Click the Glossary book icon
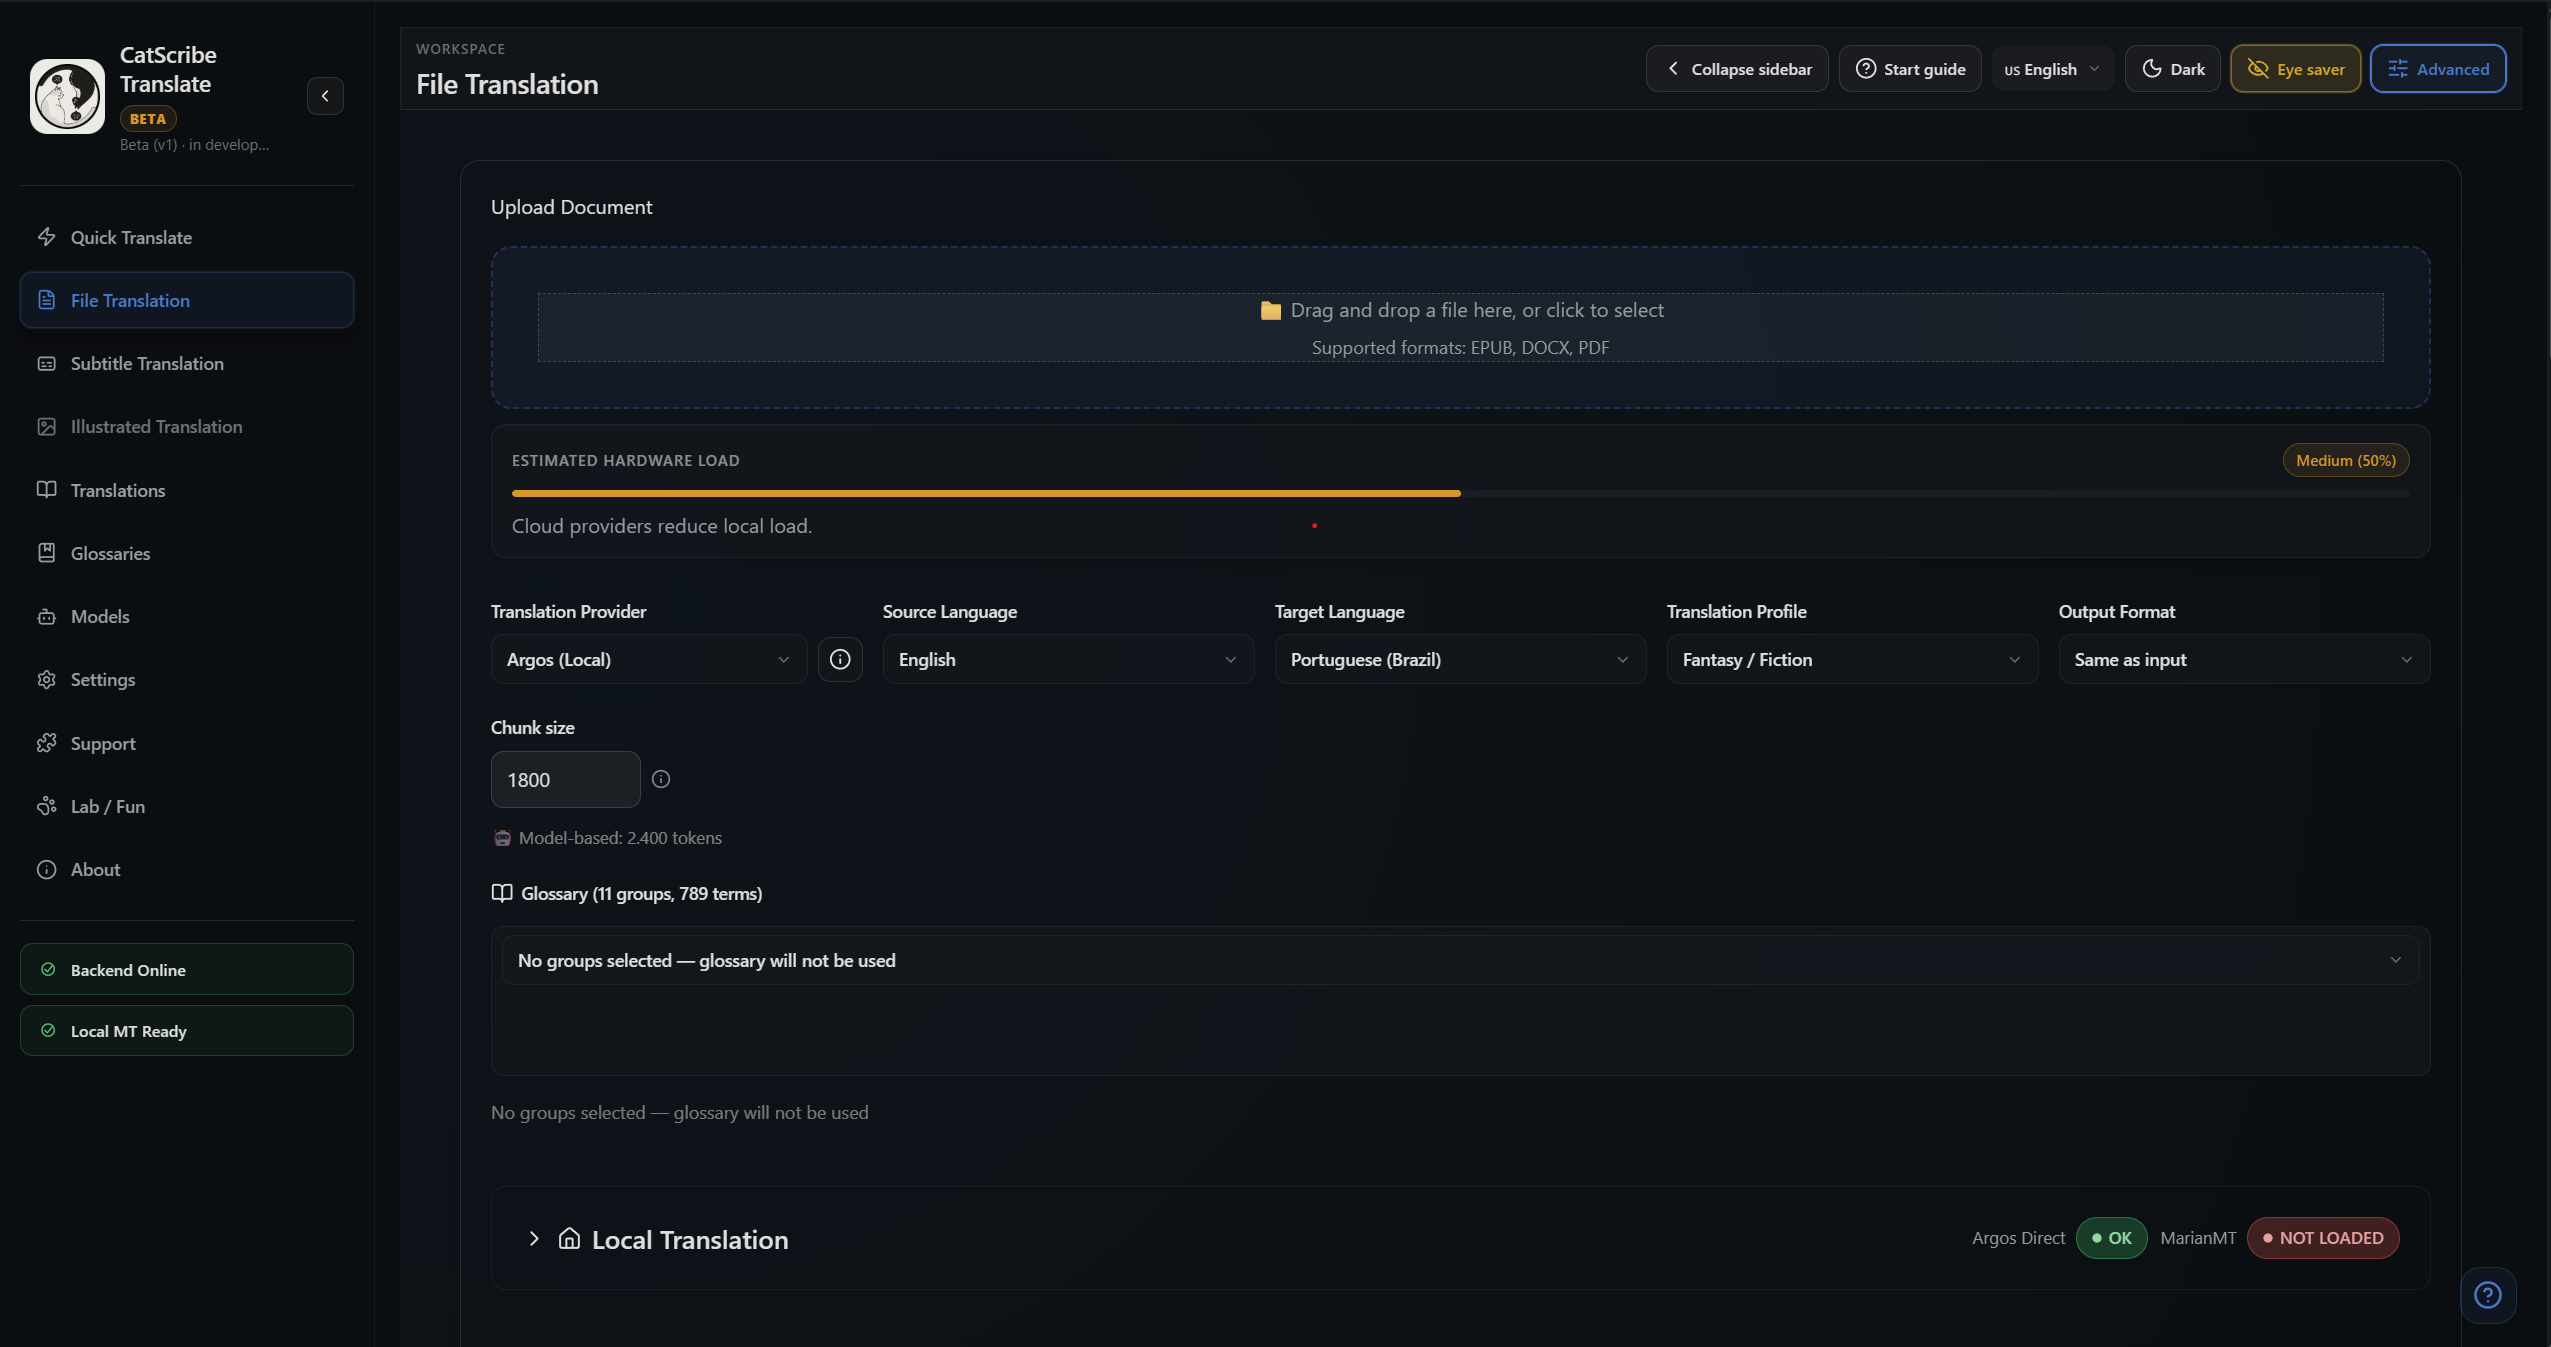The width and height of the screenshot is (2551, 1347). point(502,893)
